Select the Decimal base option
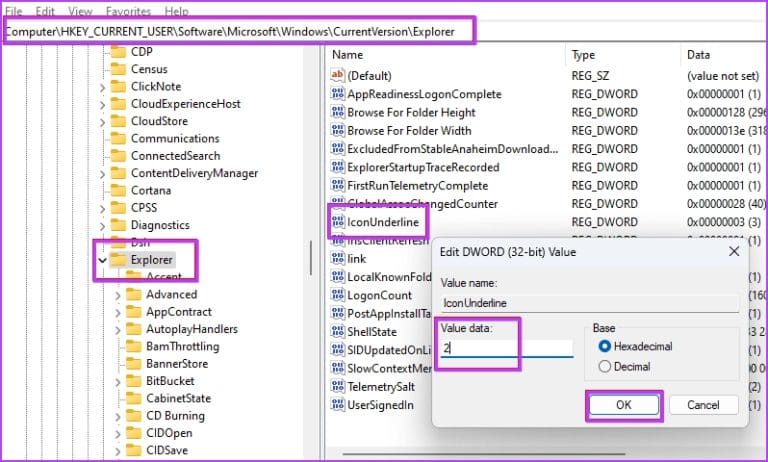This screenshot has width=768, height=462. tap(624, 366)
